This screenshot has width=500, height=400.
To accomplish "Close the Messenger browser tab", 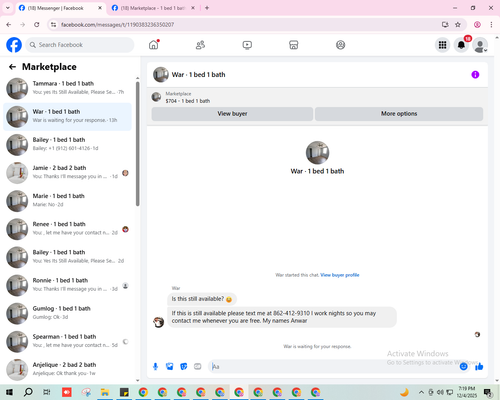I will (100, 8).
